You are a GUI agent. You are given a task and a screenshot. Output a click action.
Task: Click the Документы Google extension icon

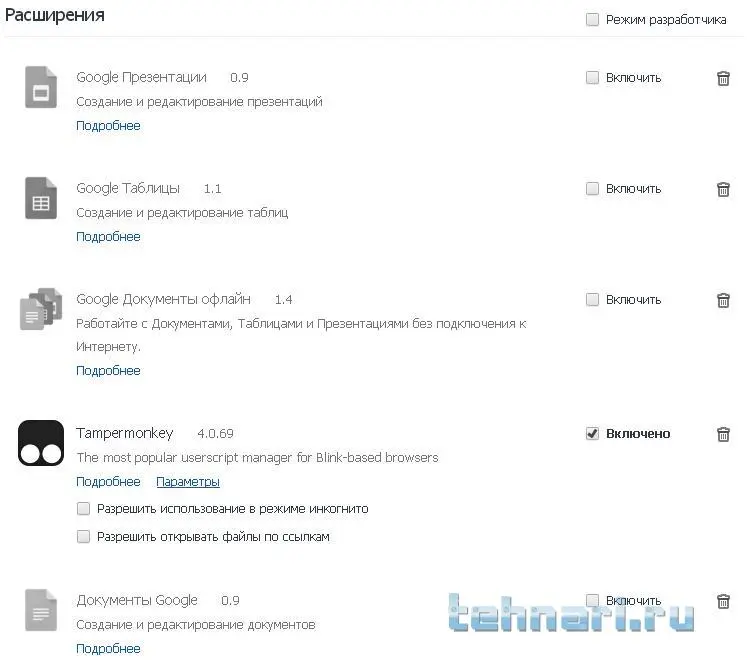(x=41, y=610)
